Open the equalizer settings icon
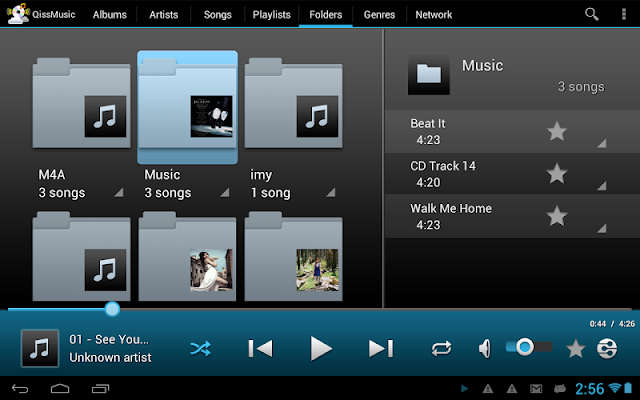Viewport: 640px width, 400px height. (x=607, y=349)
